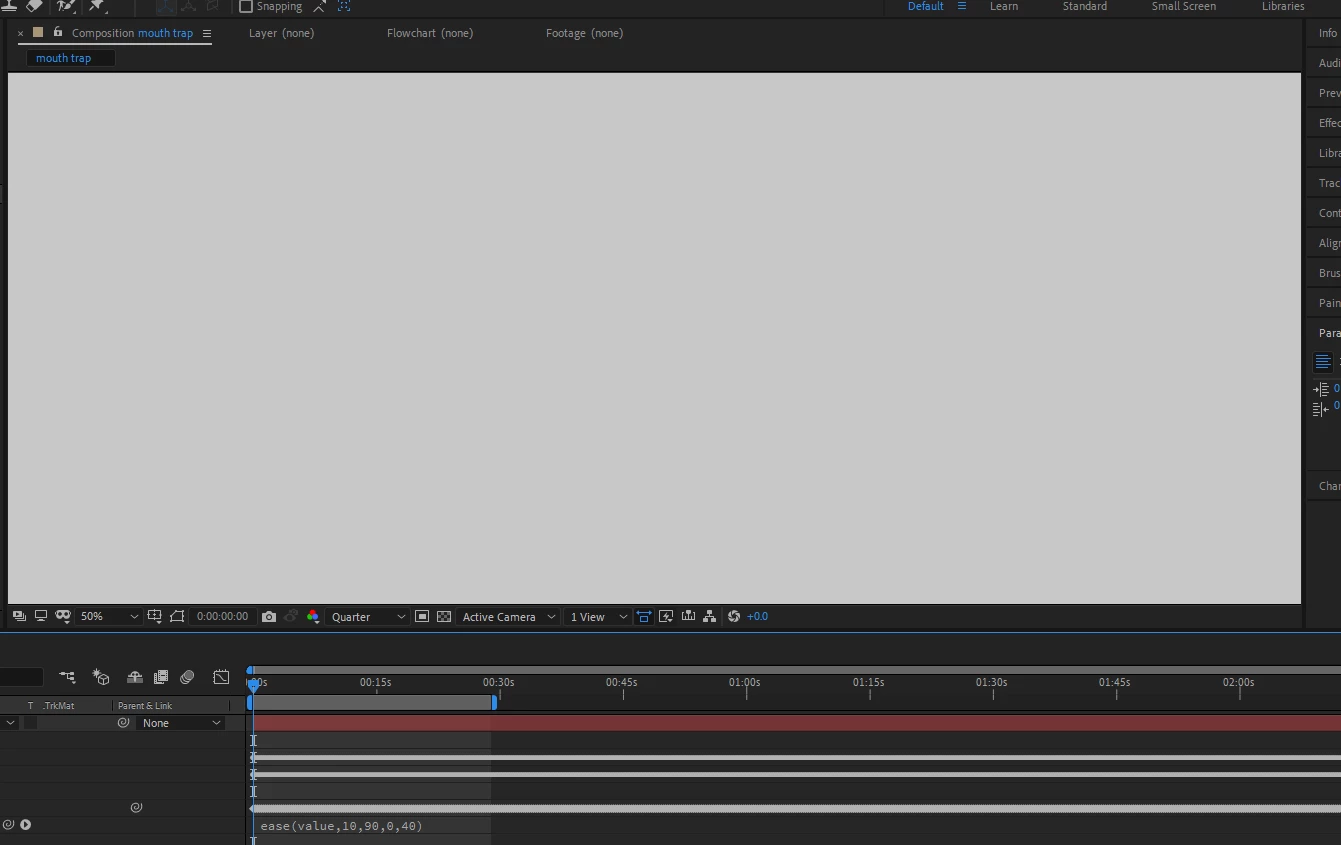Open the expression language menu play icon
This screenshot has height=845, width=1341.
(26, 825)
